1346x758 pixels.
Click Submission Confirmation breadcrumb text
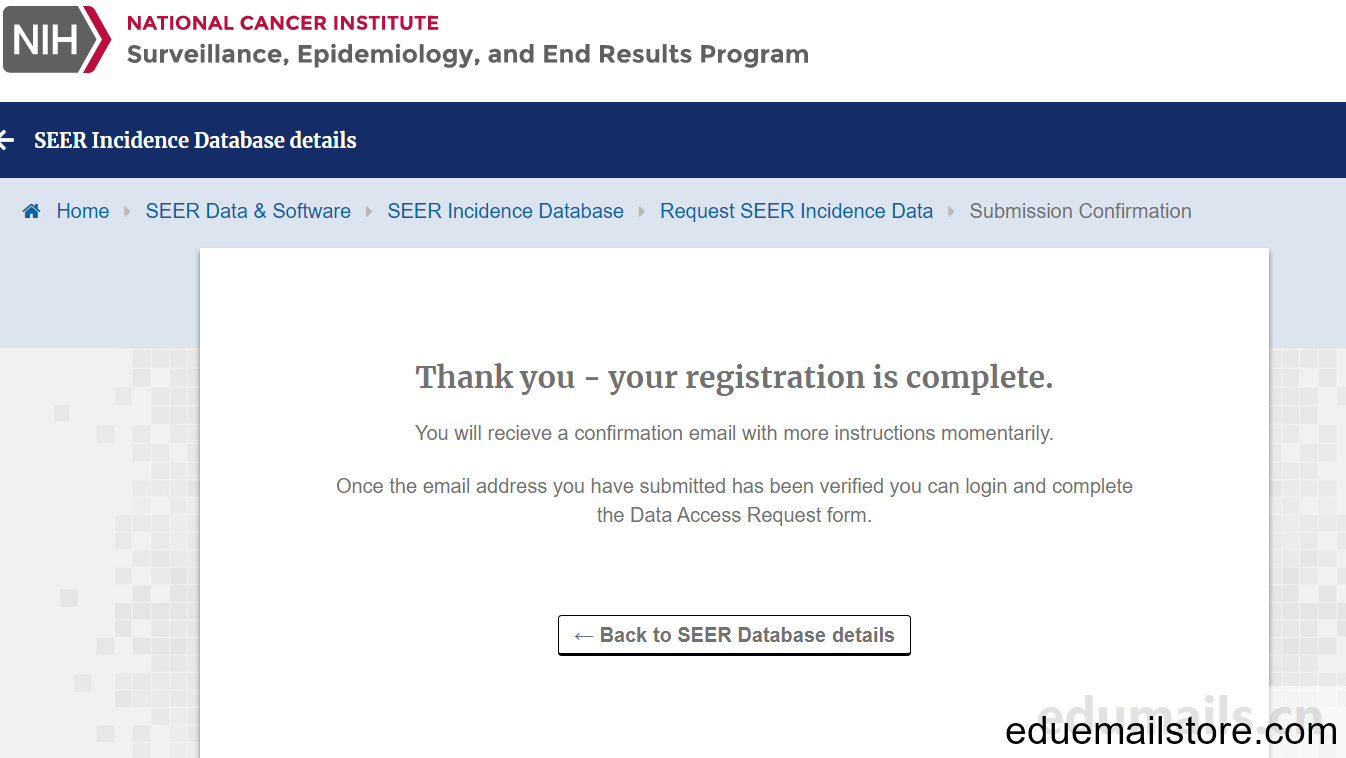point(1081,211)
